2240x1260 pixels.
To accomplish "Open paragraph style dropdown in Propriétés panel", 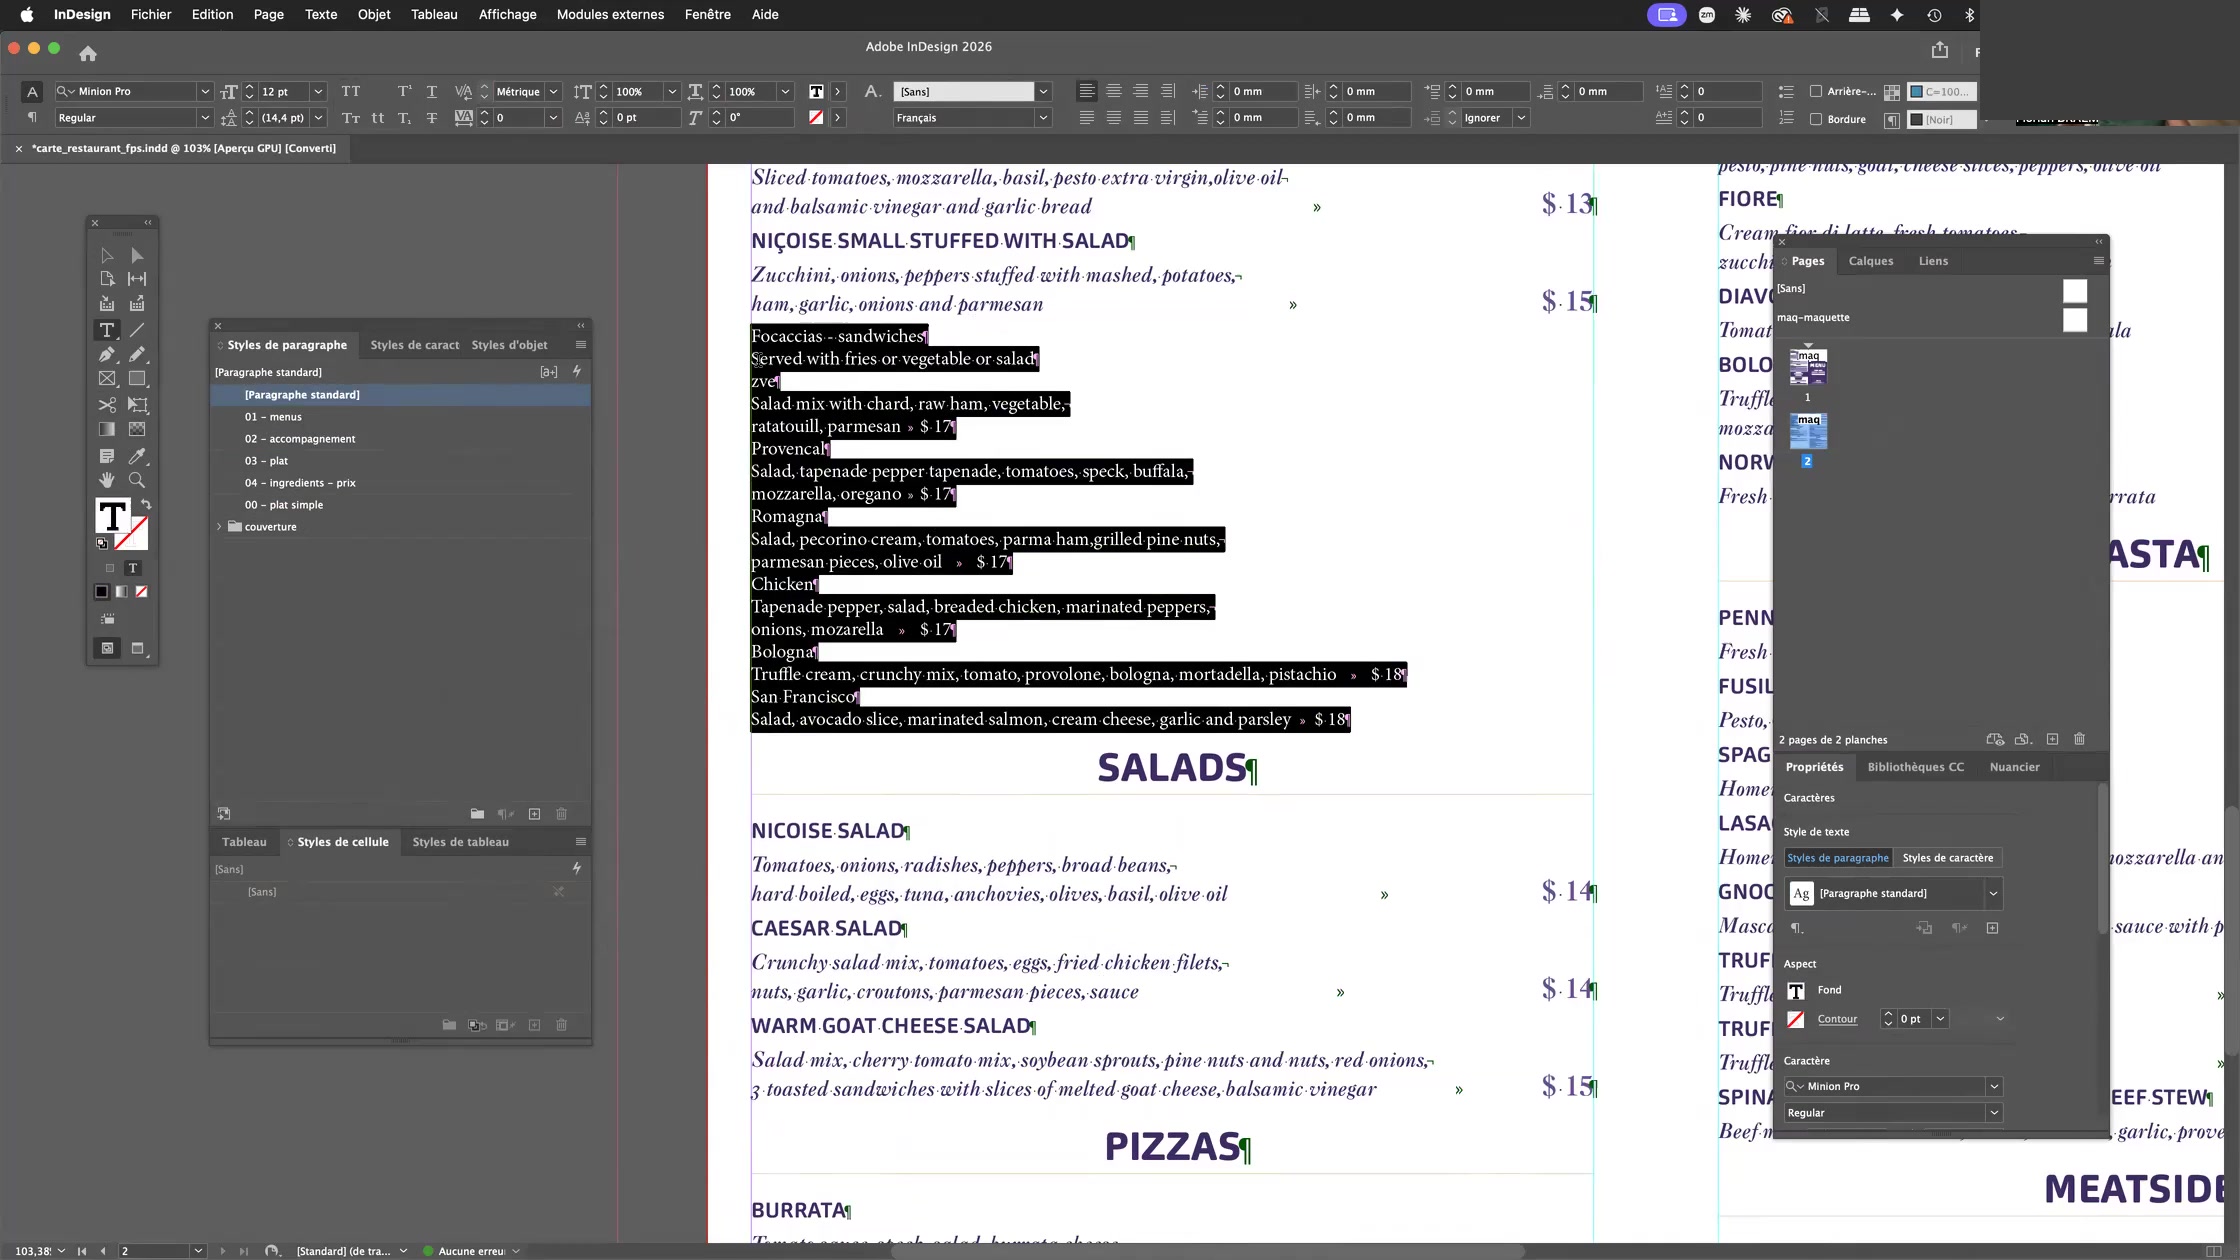I will click(x=1993, y=894).
